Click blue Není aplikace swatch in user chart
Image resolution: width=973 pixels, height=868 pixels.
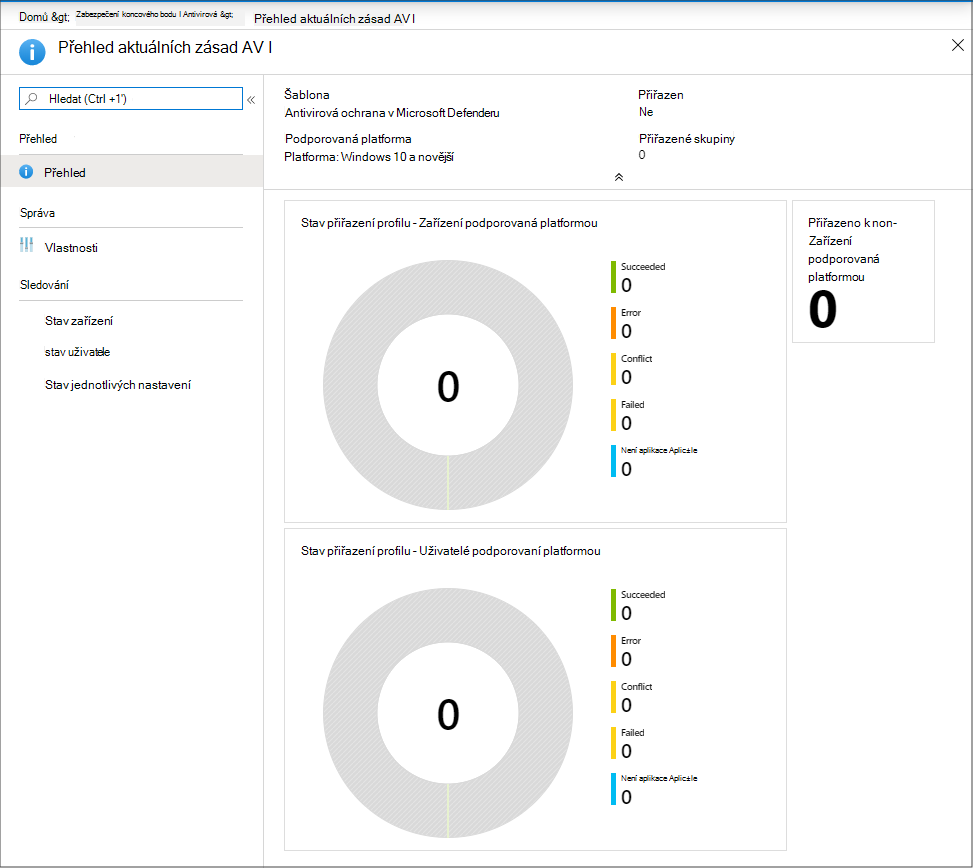[613, 789]
